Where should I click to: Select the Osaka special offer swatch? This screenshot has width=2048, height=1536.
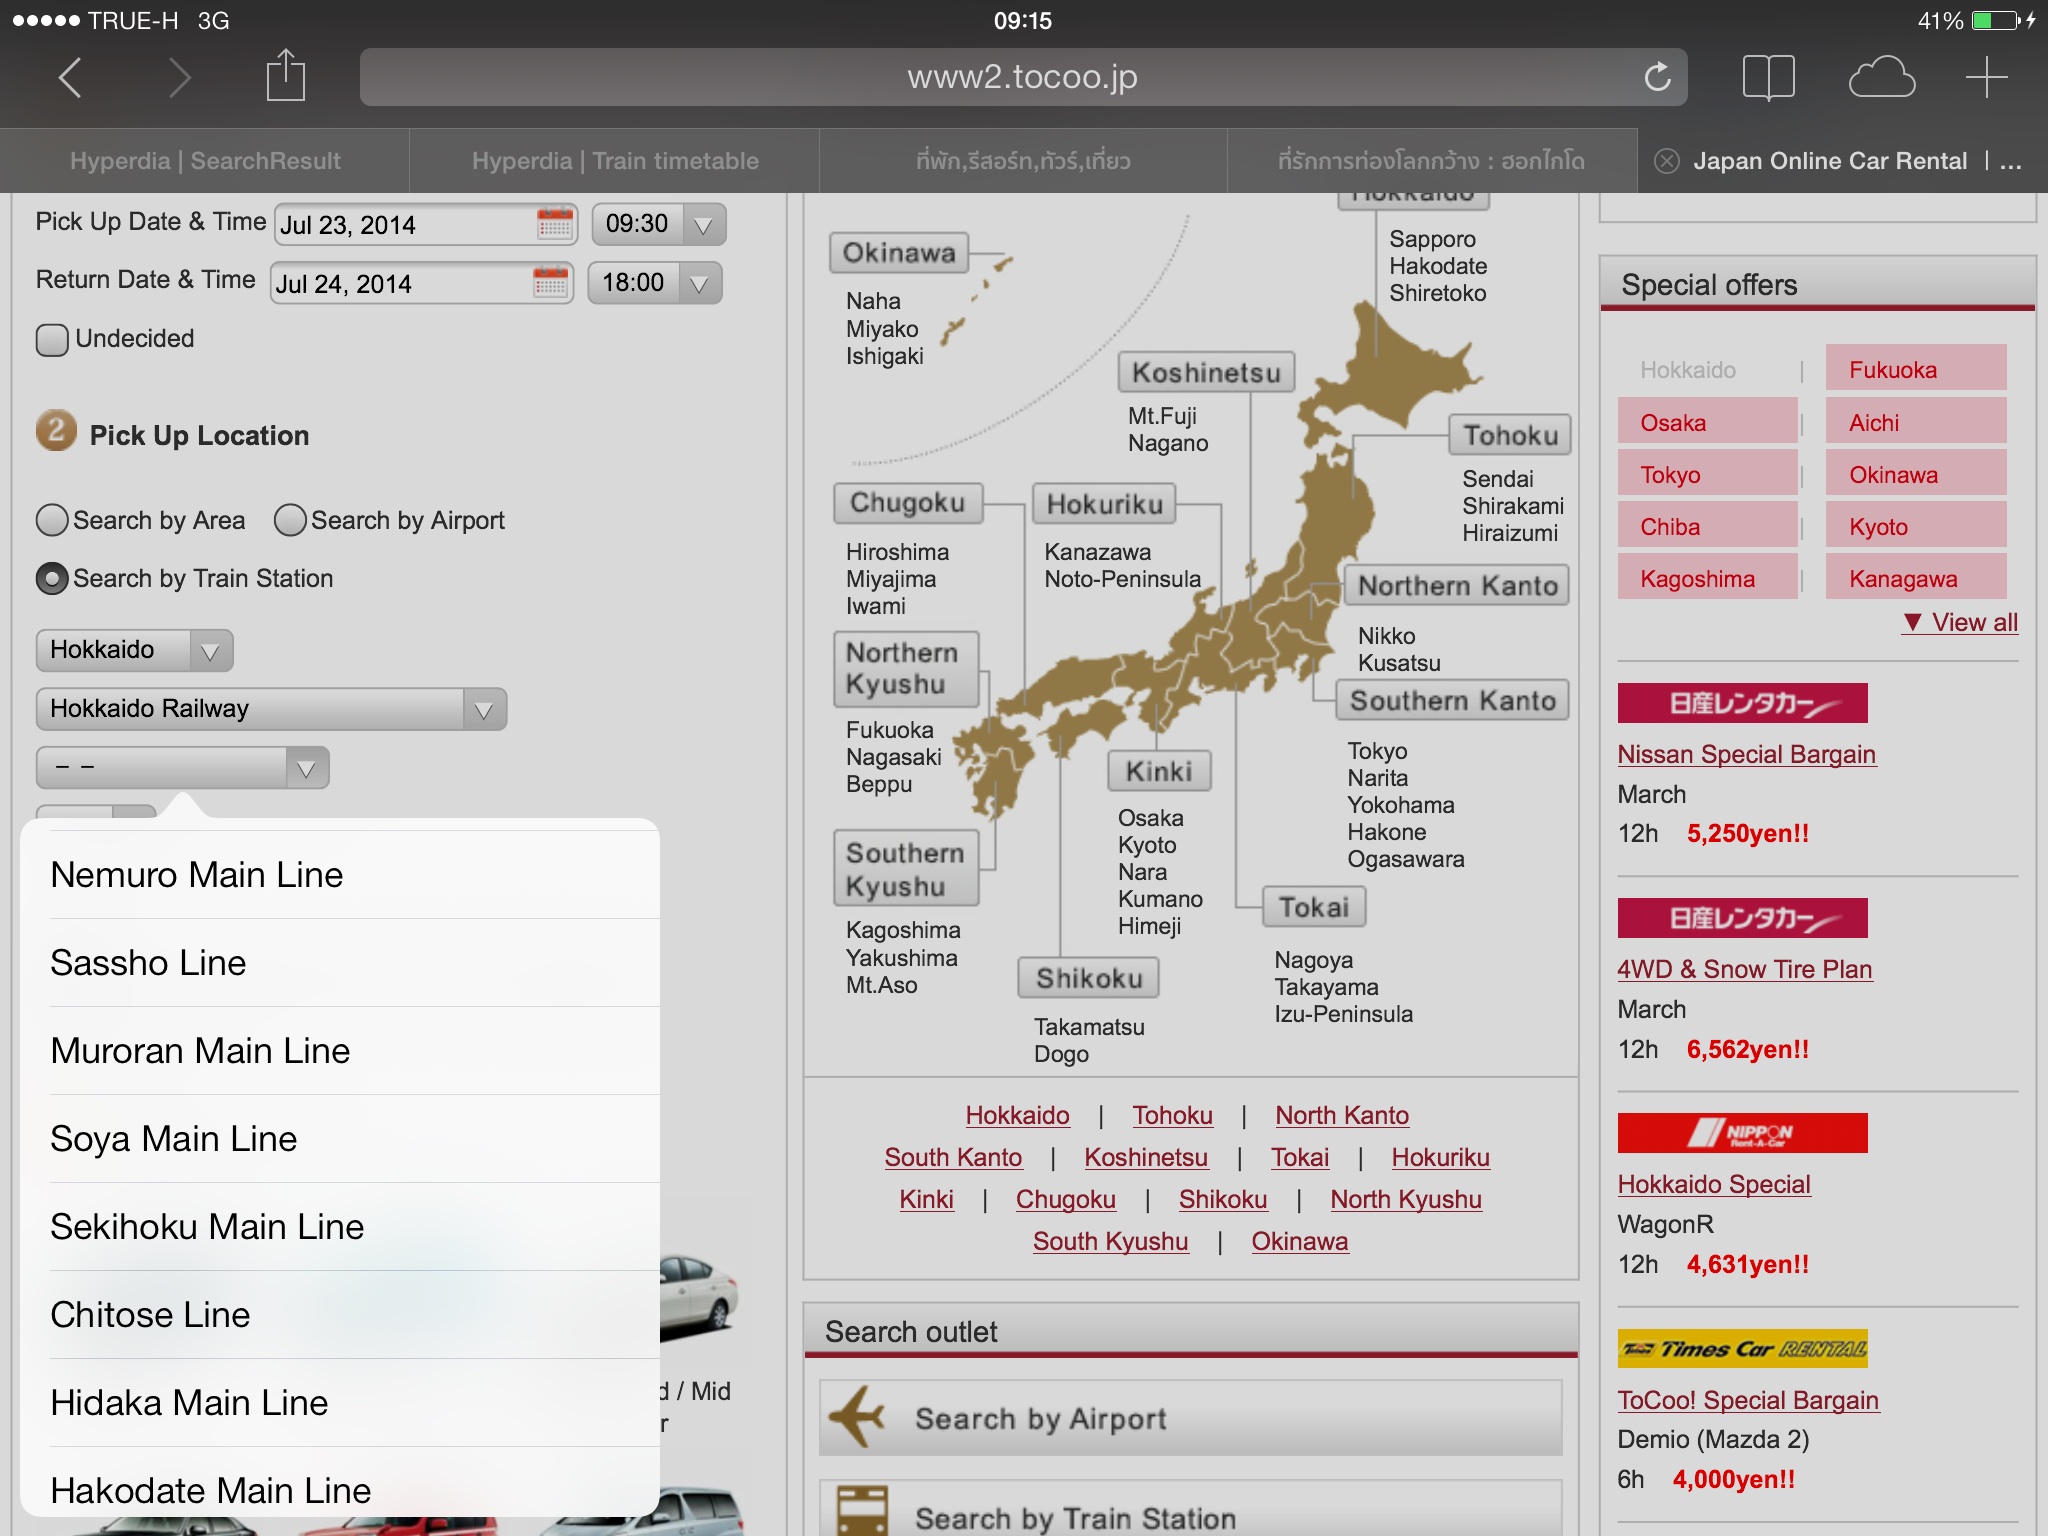coord(1707,422)
